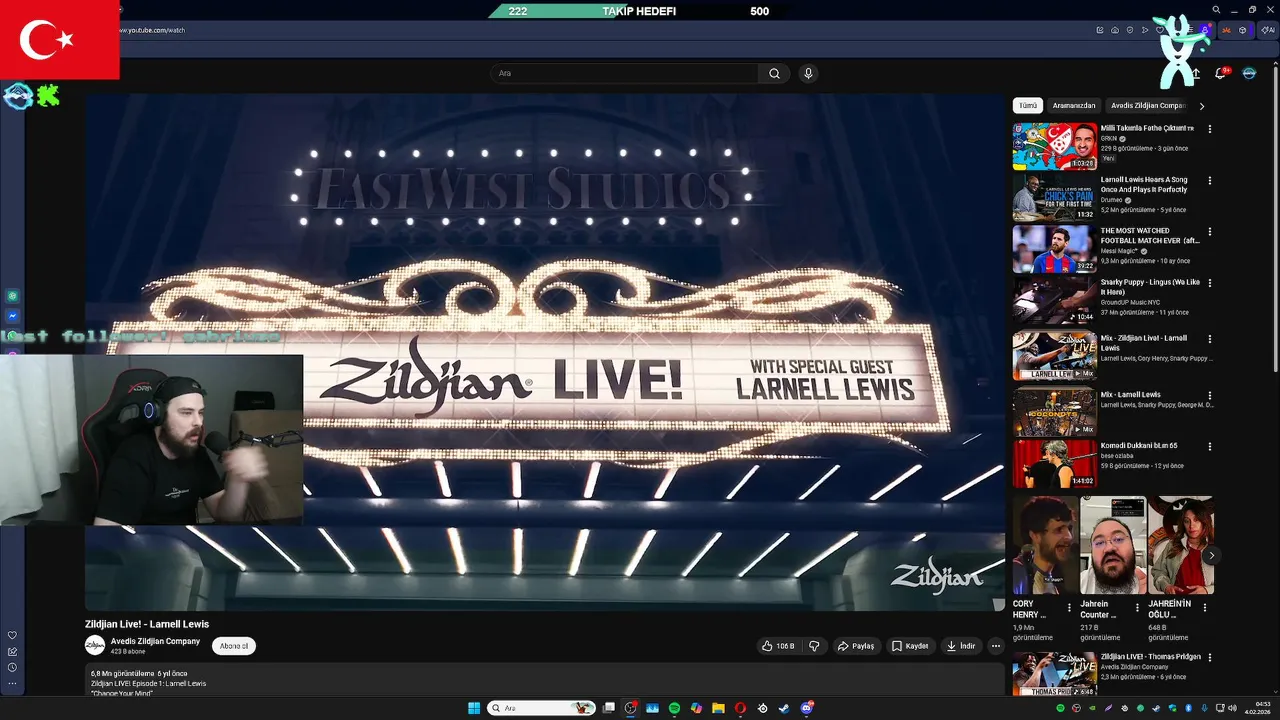Open heart bookmarks icon in sidebar
Screen dimensions: 1280x720
coord(12,635)
